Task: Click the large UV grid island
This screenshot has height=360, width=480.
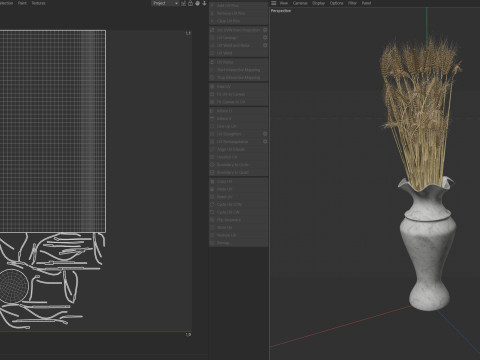Action: [53, 131]
